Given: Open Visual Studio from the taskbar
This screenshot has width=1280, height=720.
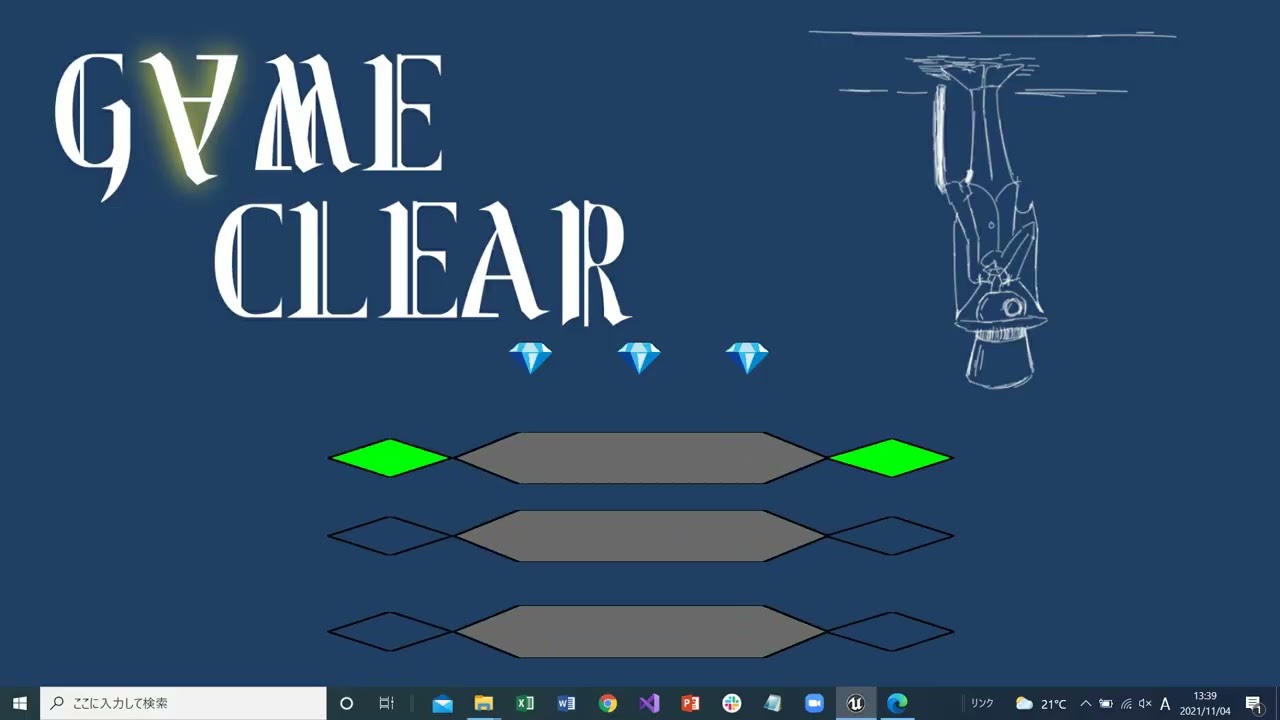Looking at the screenshot, I should click(649, 703).
